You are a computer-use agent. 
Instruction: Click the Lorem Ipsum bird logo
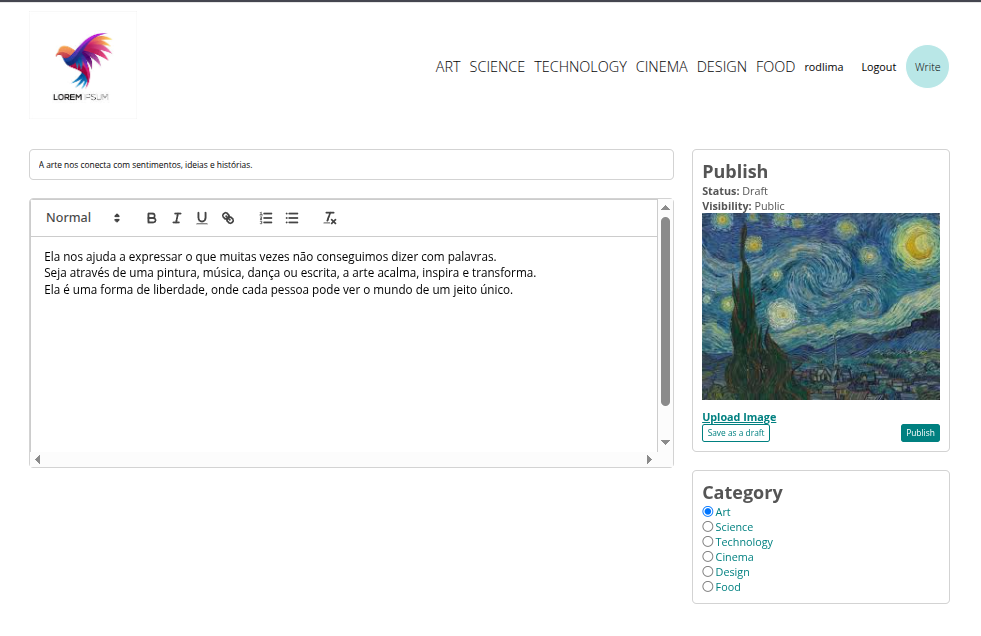(83, 66)
